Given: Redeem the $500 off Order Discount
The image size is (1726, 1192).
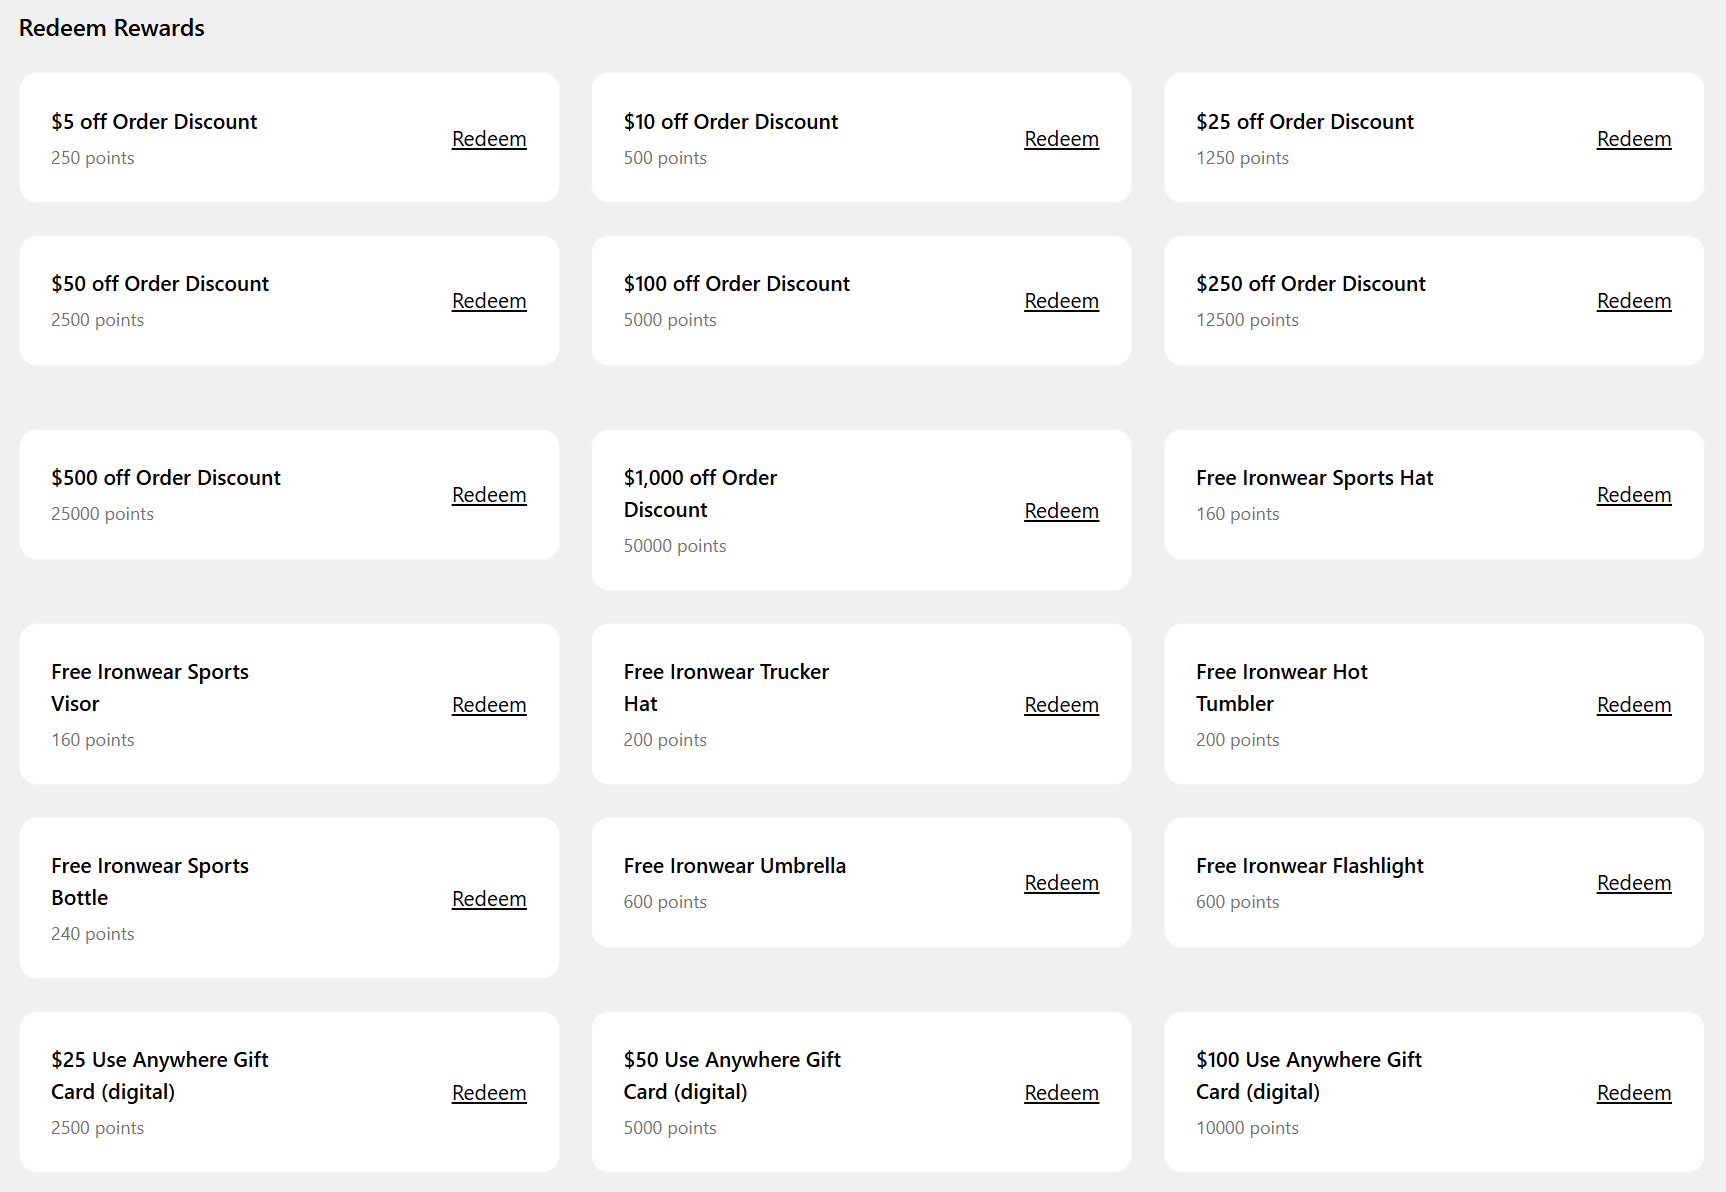Looking at the screenshot, I should pyautogui.click(x=489, y=495).
